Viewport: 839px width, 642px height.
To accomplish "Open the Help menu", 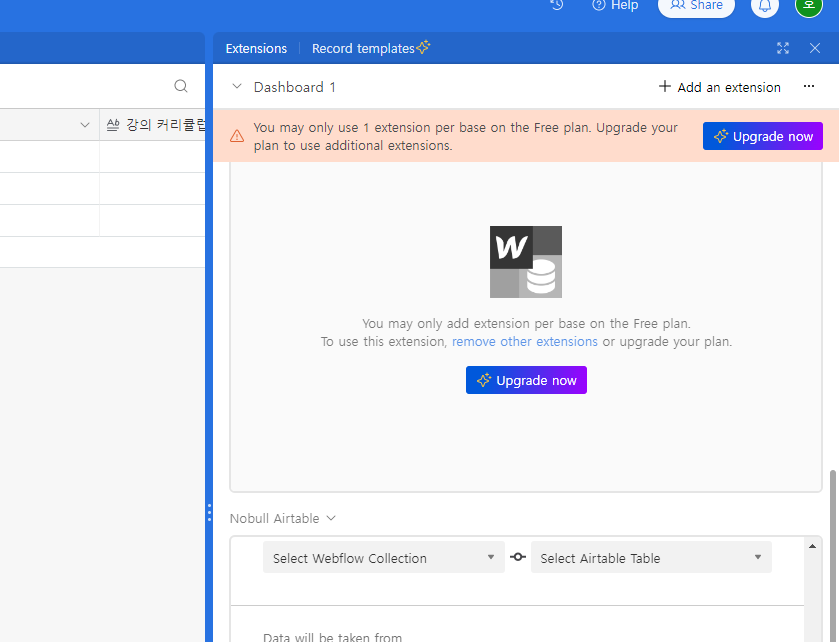I will (x=615, y=5).
